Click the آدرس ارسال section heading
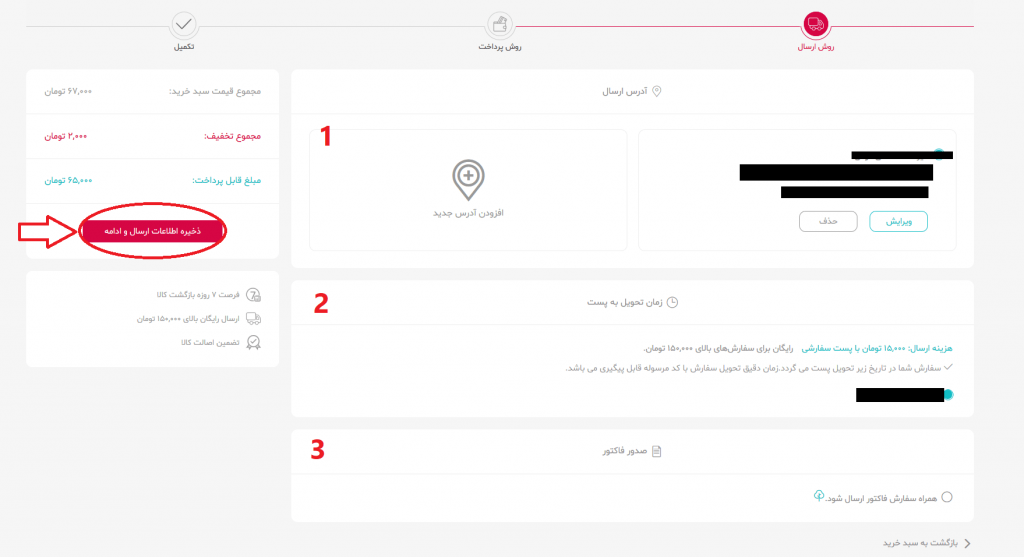This screenshot has width=1024, height=557. coord(624,91)
